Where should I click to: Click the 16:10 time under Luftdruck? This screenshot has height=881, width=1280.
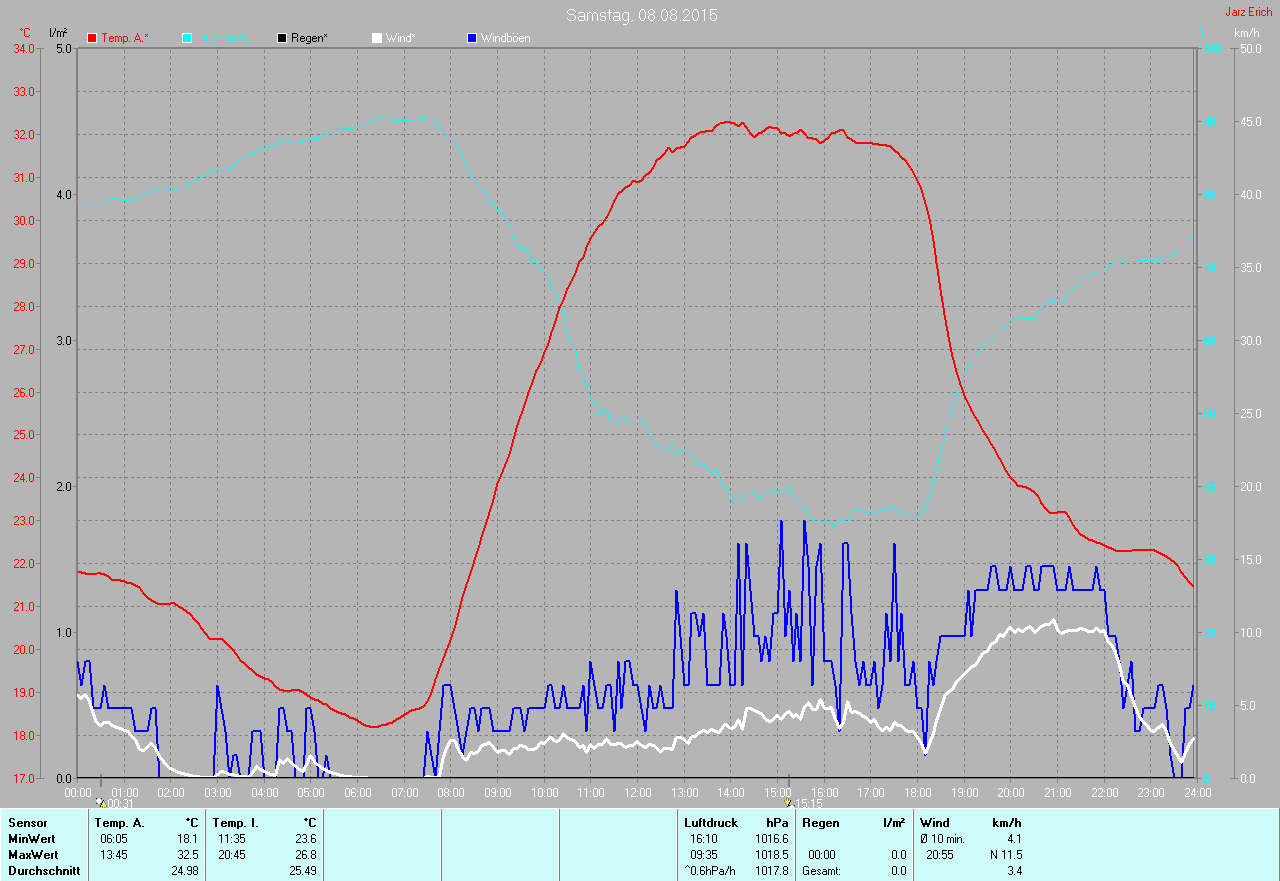(x=704, y=839)
